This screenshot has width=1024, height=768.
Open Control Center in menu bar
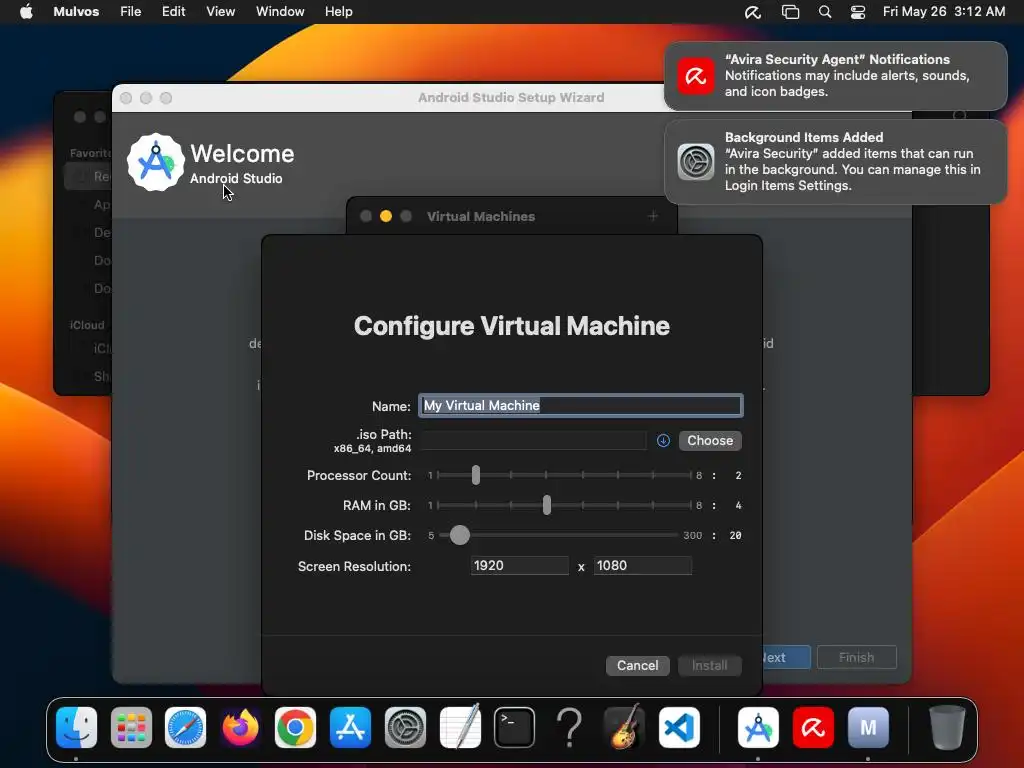tap(857, 12)
